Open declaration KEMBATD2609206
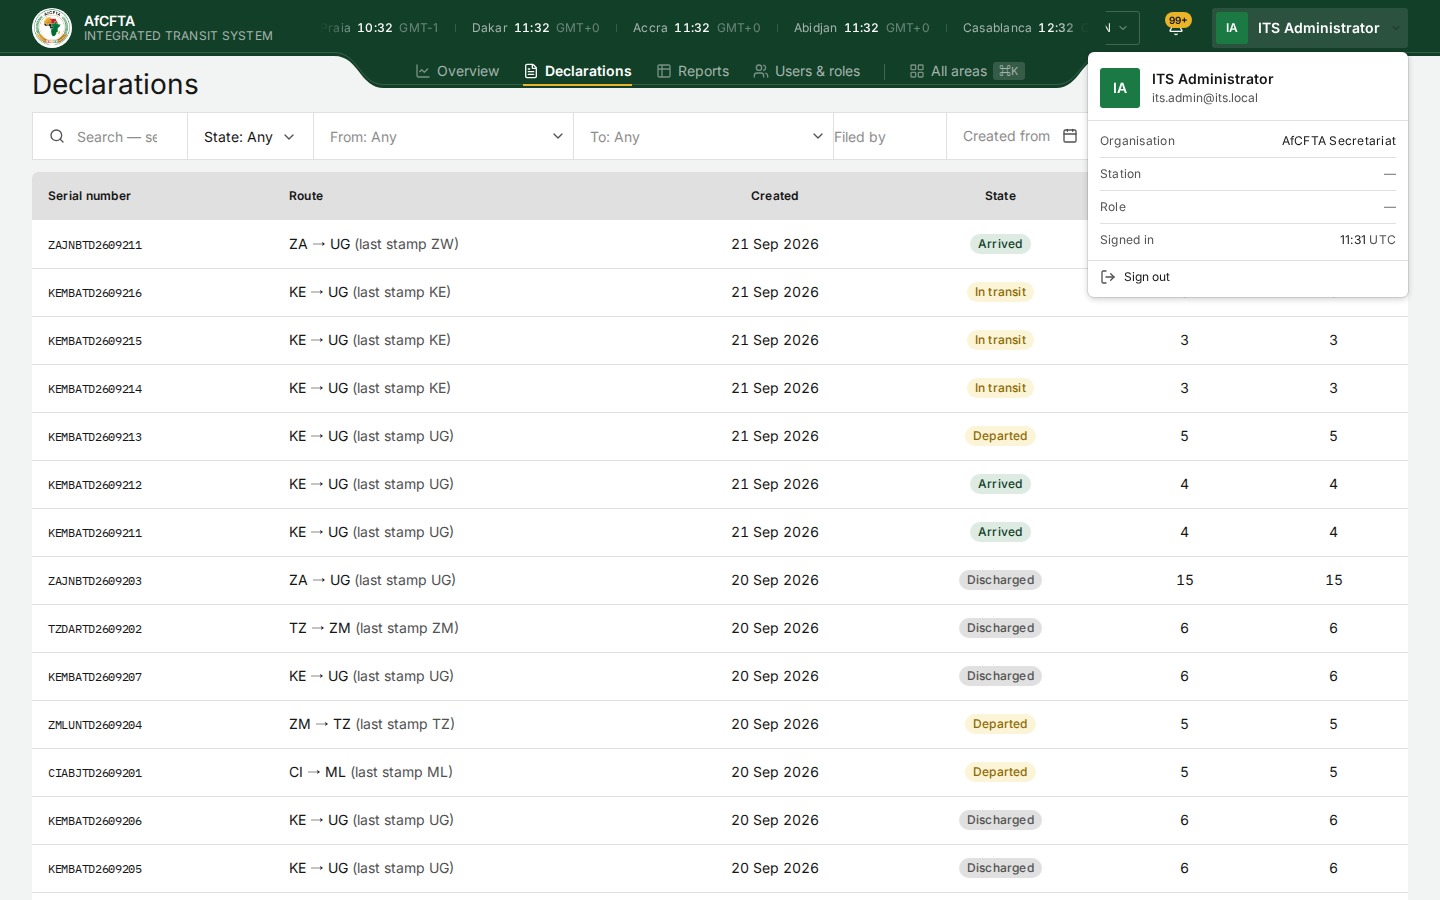 (95, 821)
